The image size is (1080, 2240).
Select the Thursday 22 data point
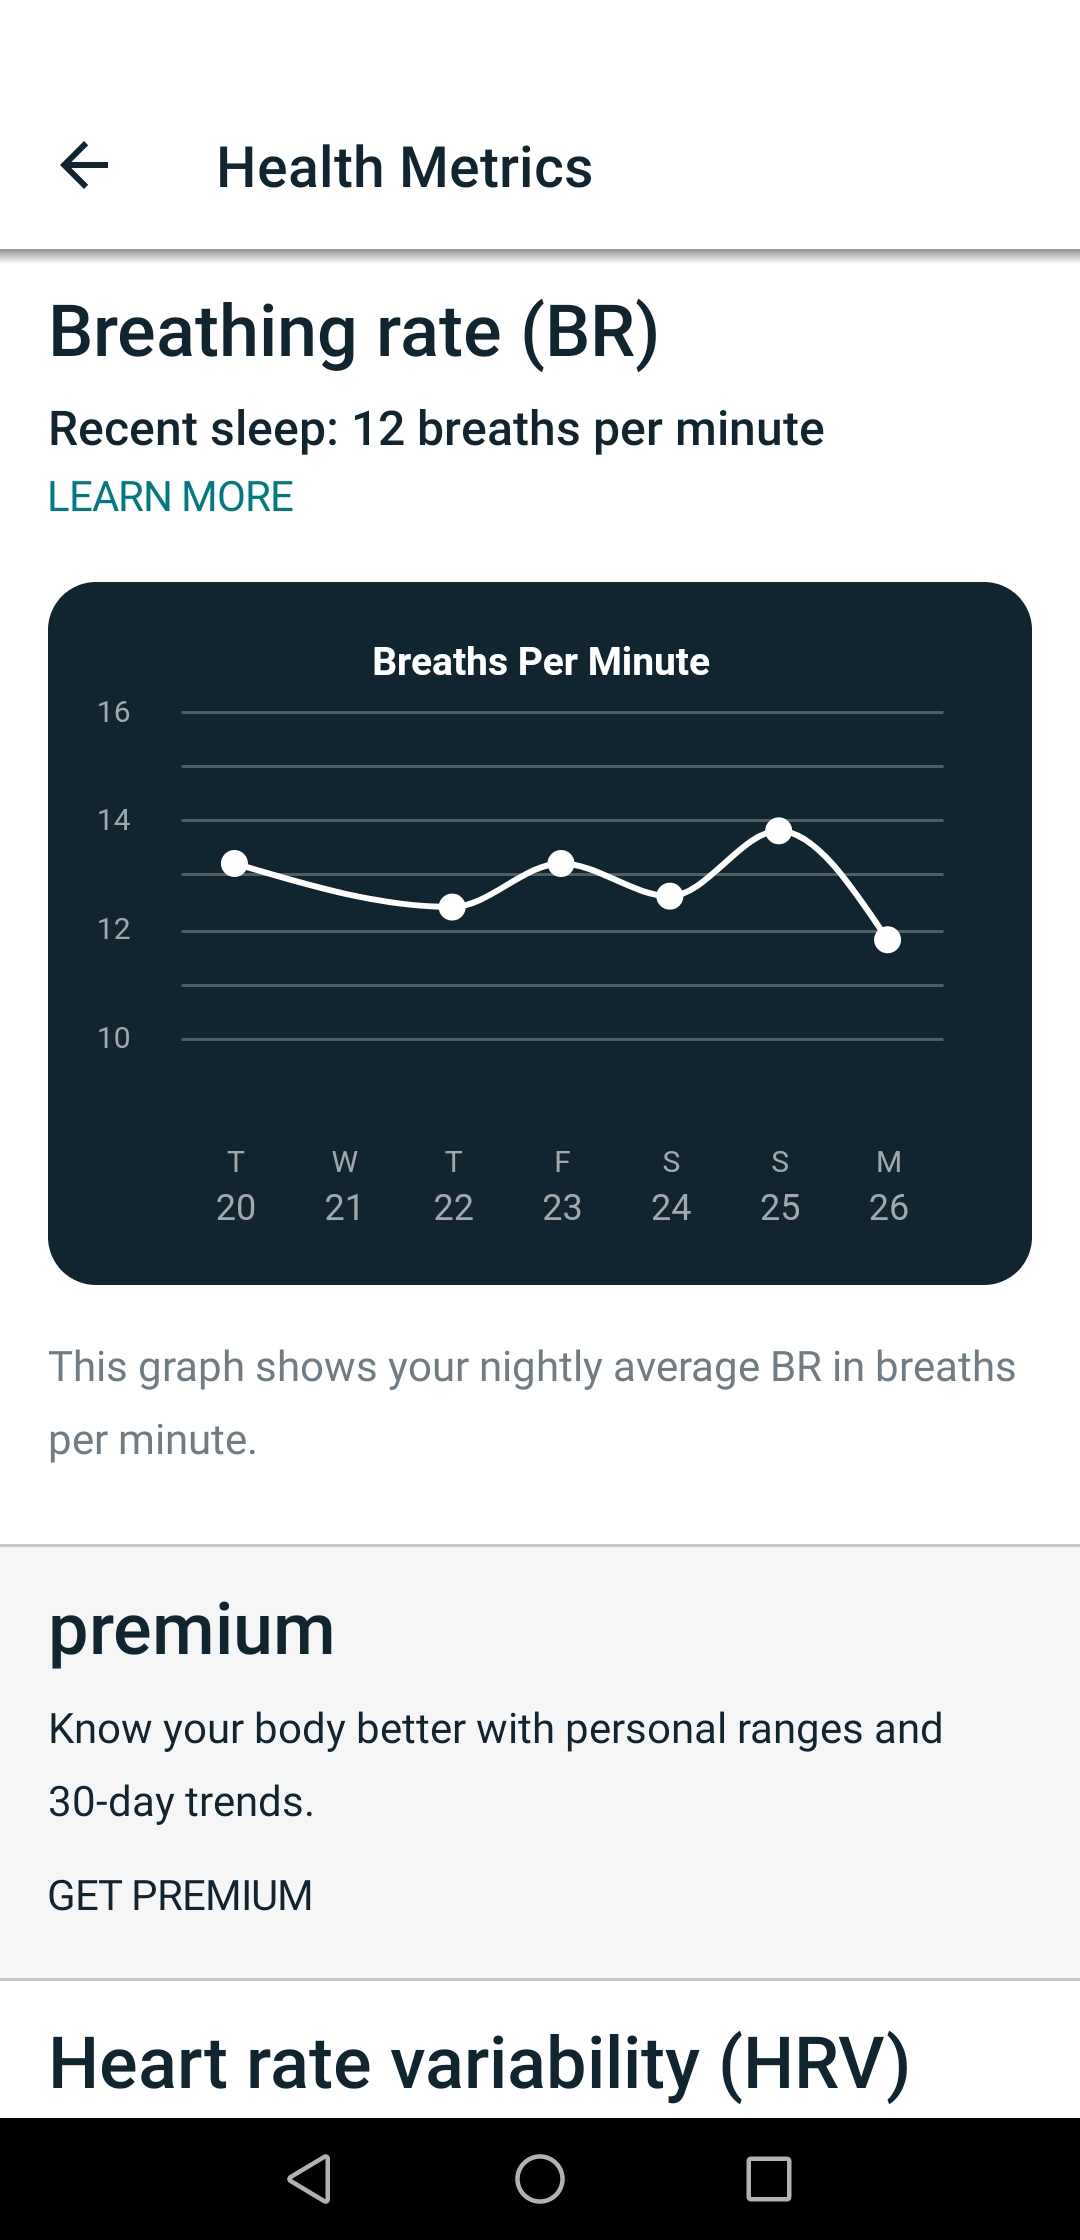452,907
